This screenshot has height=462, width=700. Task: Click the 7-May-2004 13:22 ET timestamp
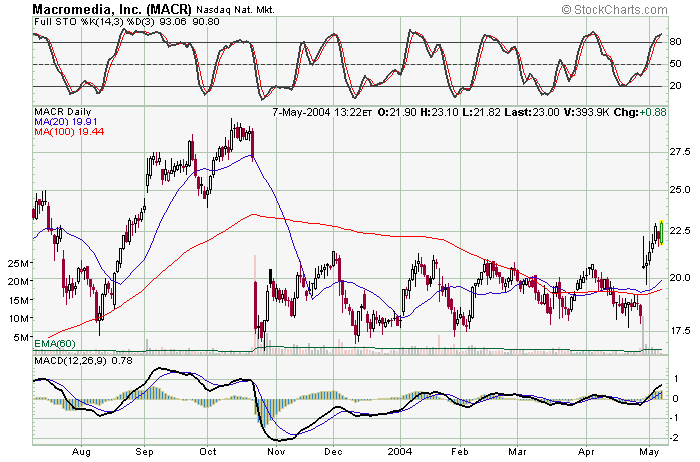pyautogui.click(x=322, y=112)
